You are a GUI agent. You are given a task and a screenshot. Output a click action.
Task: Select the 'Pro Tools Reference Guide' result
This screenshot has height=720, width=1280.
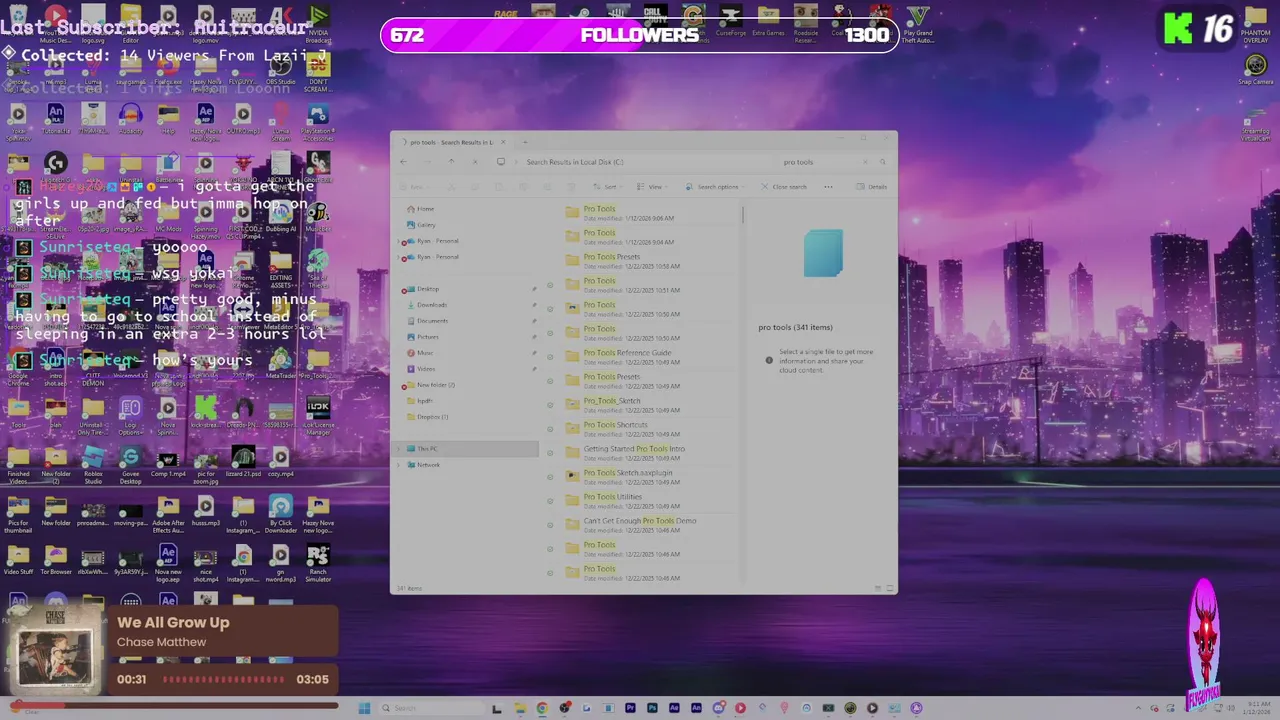(650, 357)
